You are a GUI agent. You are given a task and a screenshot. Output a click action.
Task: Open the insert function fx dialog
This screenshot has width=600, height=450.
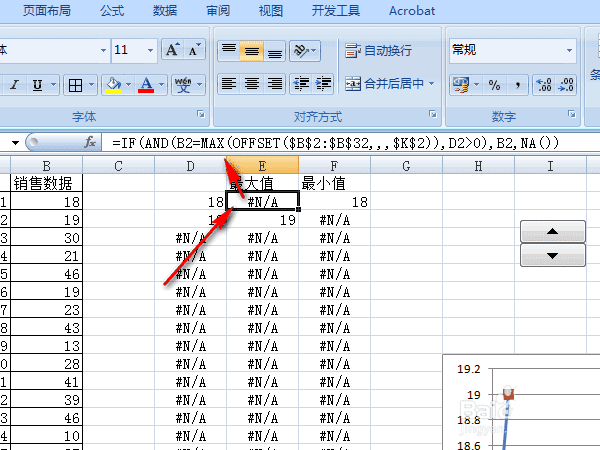click(90, 142)
